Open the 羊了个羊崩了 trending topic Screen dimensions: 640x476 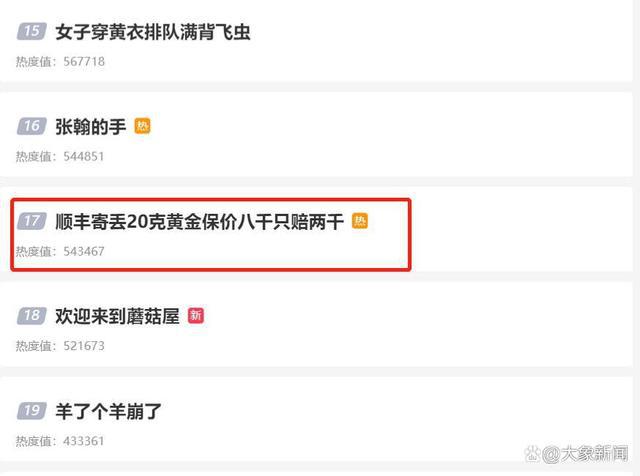click(109, 411)
